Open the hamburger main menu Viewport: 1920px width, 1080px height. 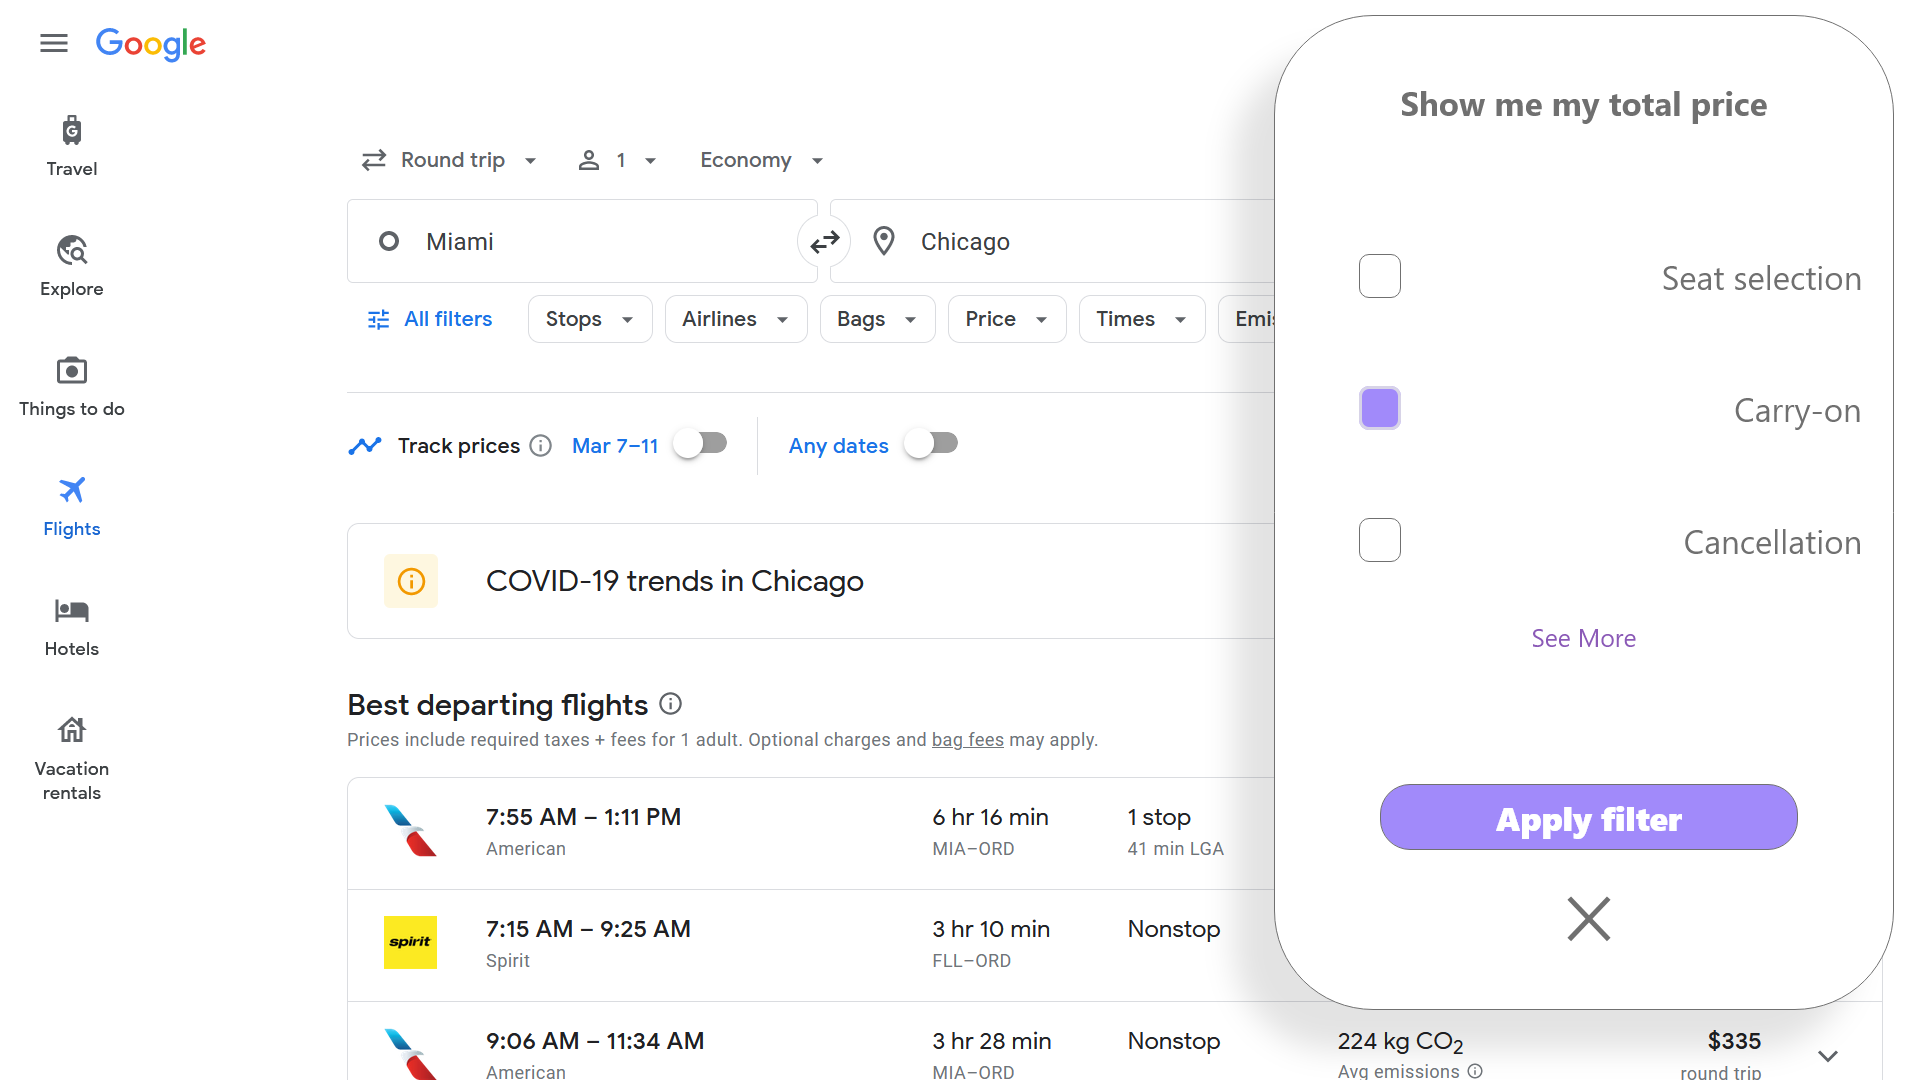click(54, 43)
